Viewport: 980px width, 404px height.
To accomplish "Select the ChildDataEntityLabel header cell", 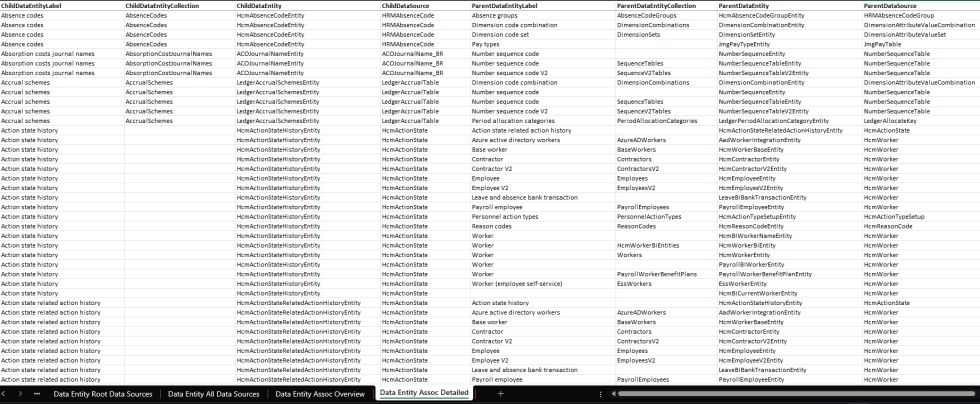I will 31,6.
